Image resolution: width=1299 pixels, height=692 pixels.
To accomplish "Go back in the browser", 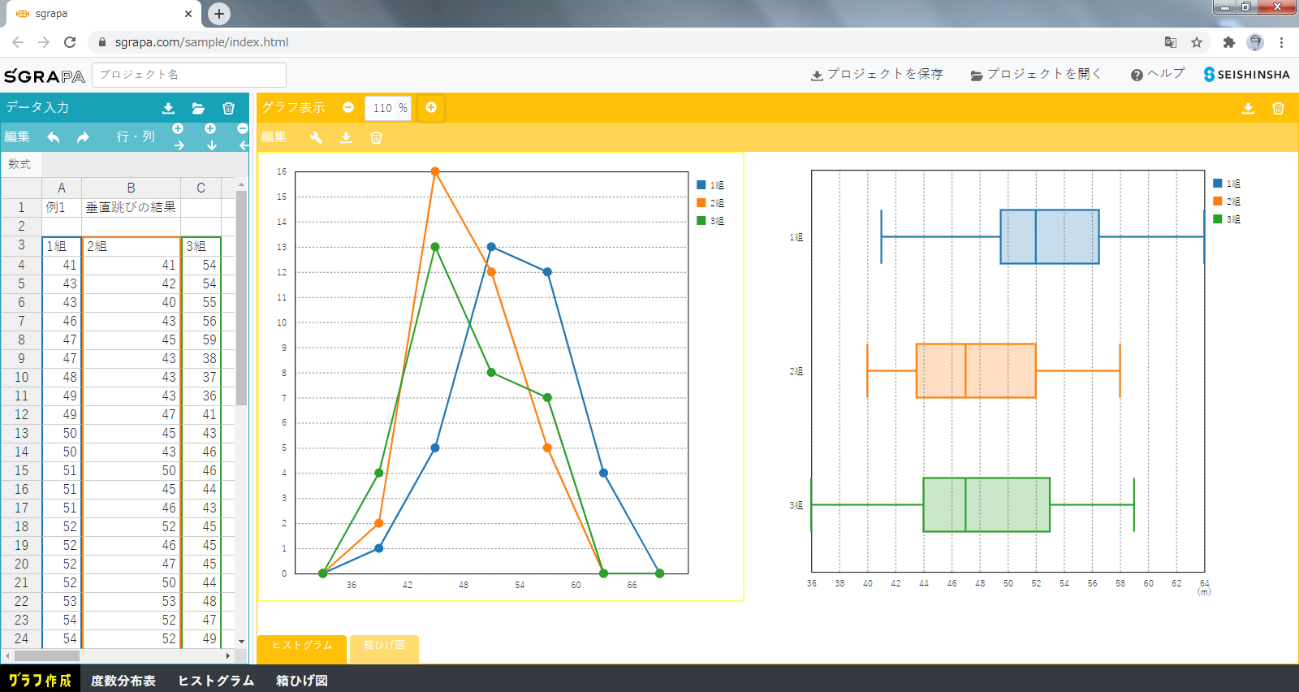I will (17, 42).
